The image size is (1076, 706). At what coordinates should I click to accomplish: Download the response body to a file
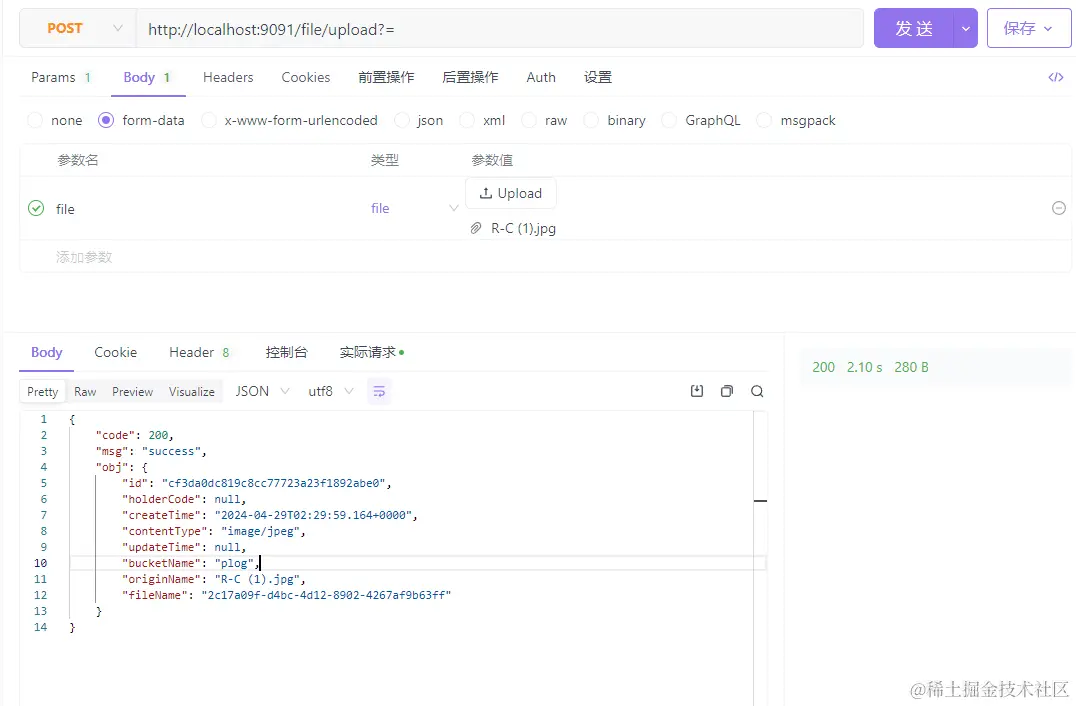coord(697,391)
